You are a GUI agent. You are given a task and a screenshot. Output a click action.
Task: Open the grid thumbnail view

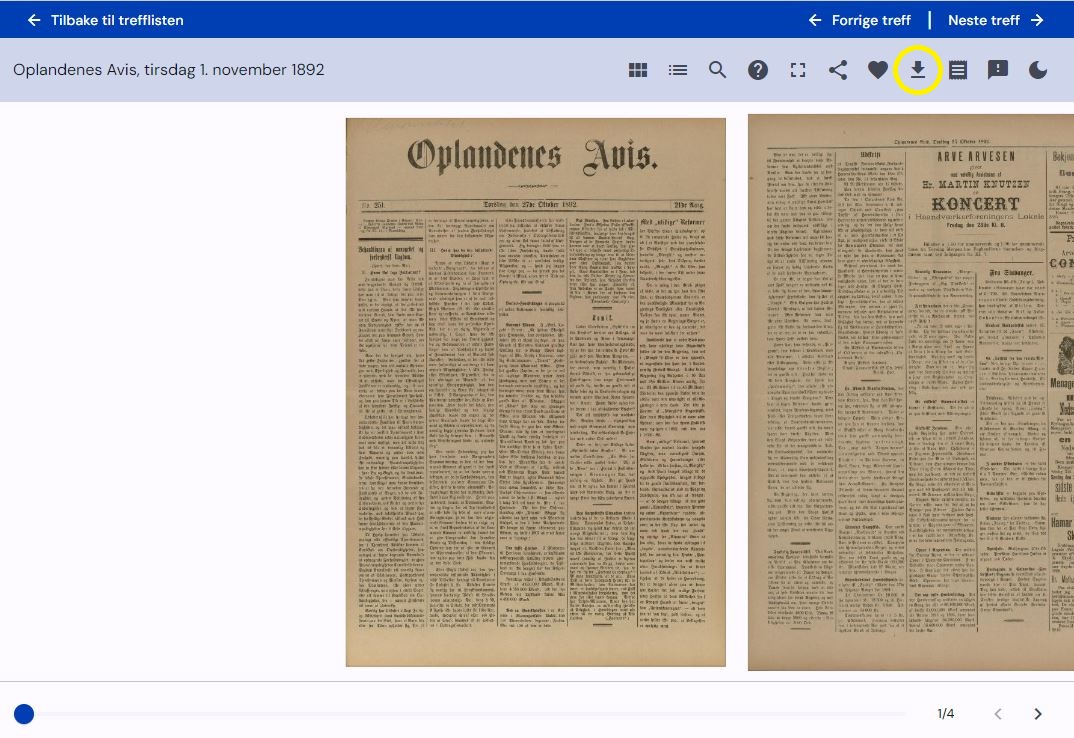[638, 70]
